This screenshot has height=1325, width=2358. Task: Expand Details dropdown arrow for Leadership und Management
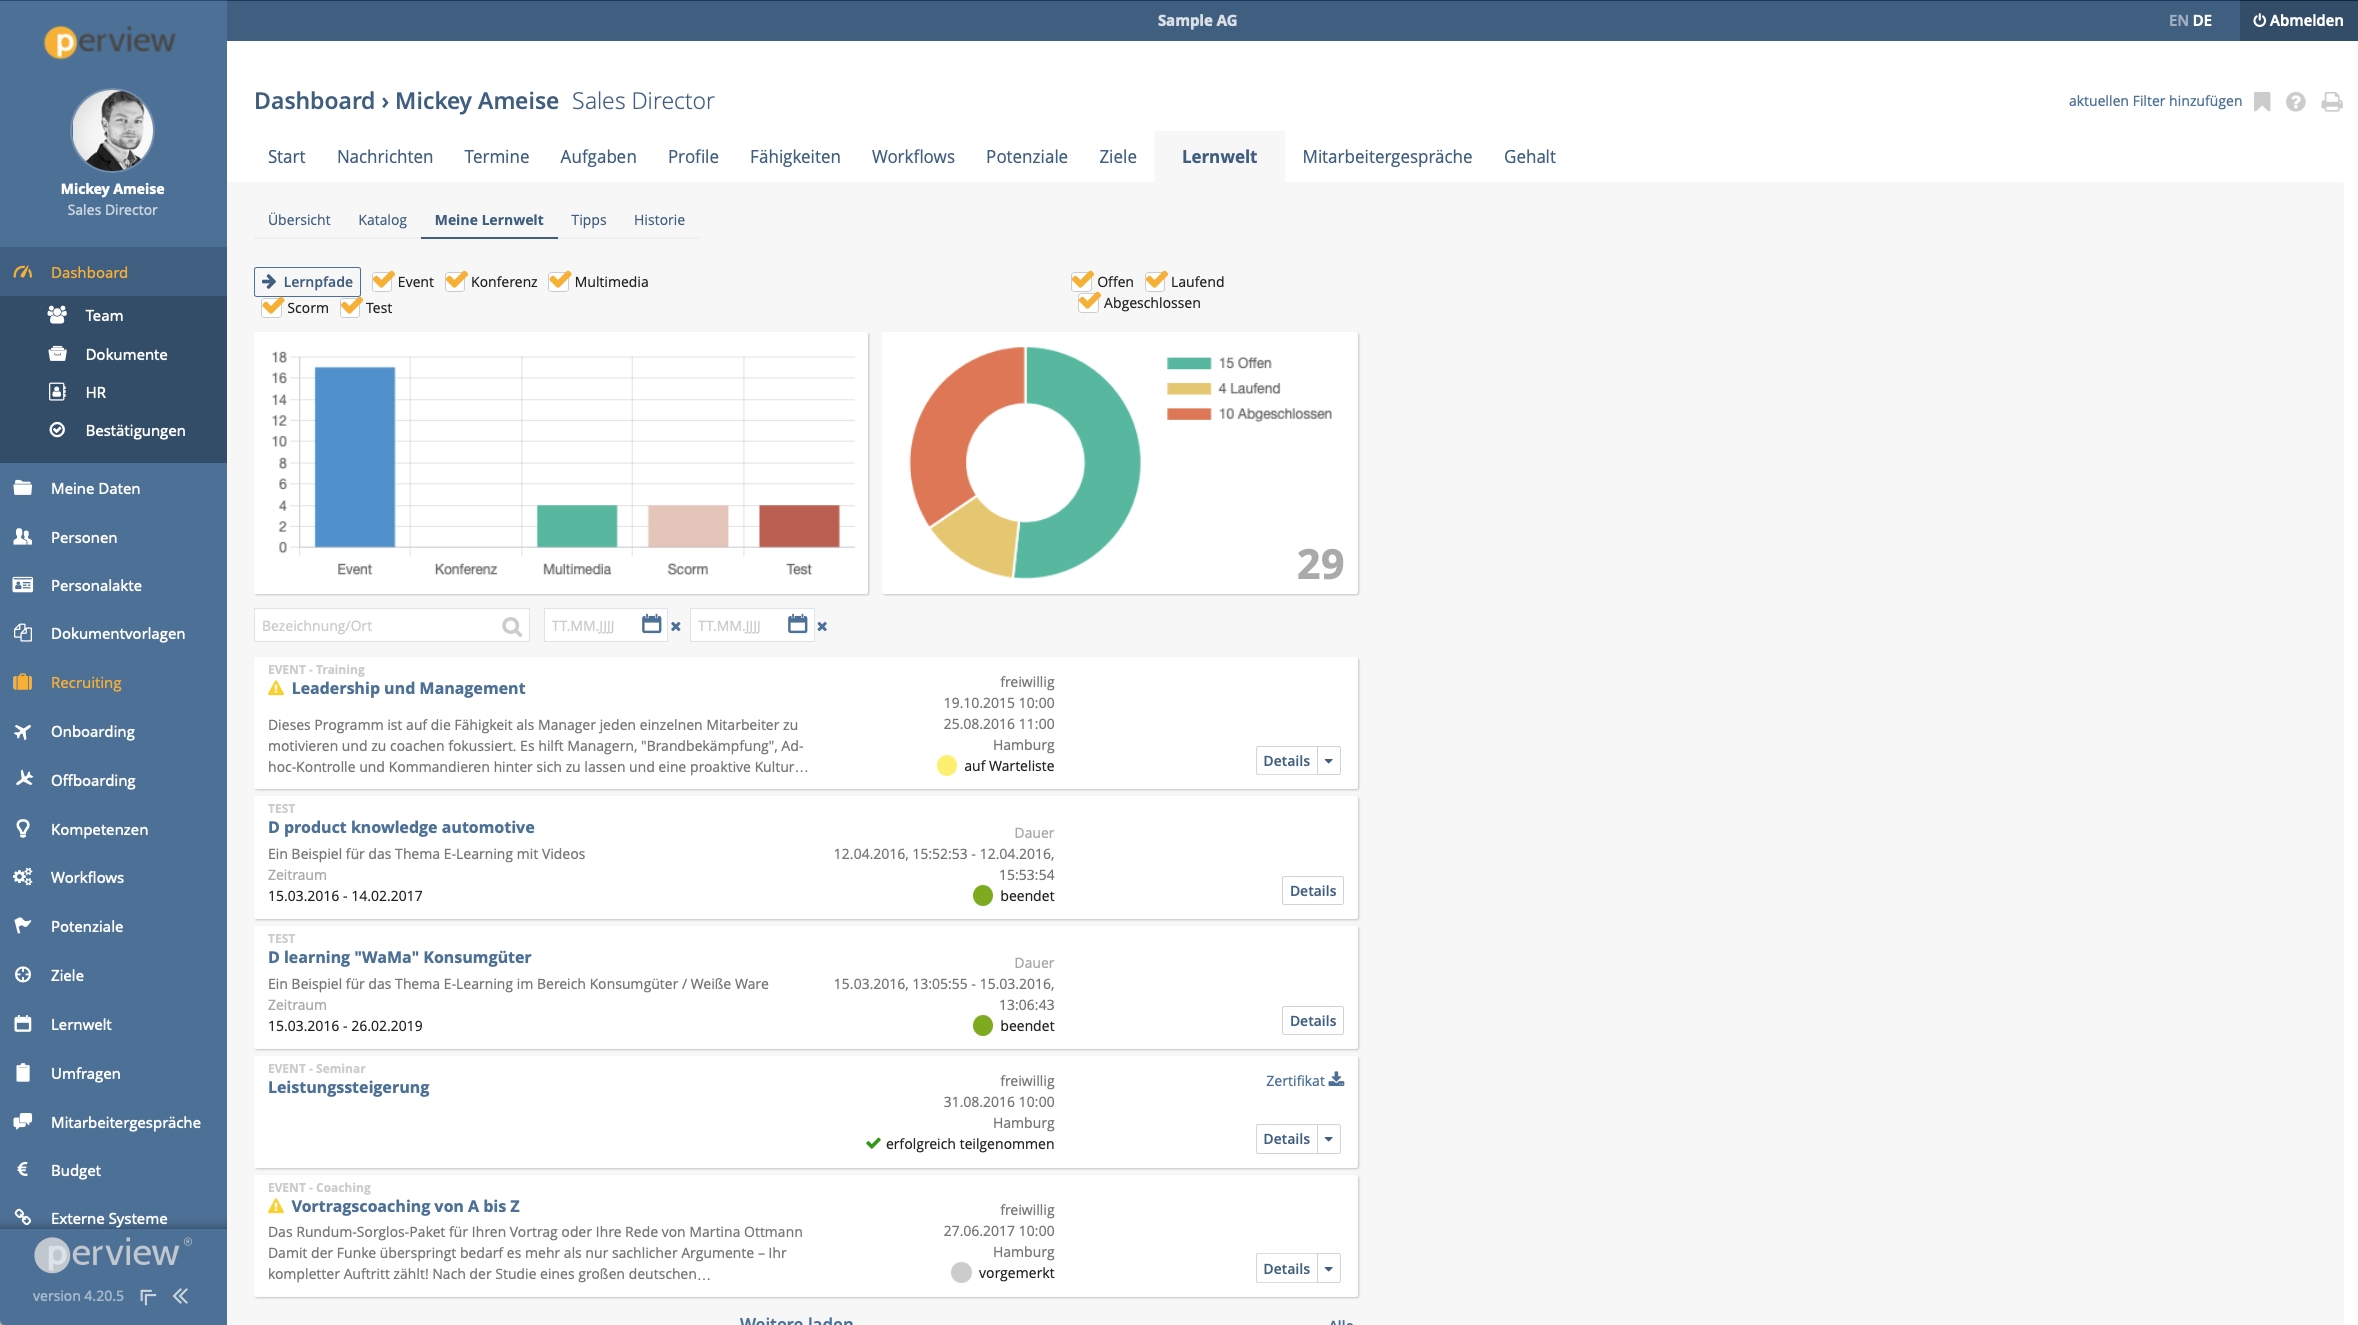pos(1329,761)
